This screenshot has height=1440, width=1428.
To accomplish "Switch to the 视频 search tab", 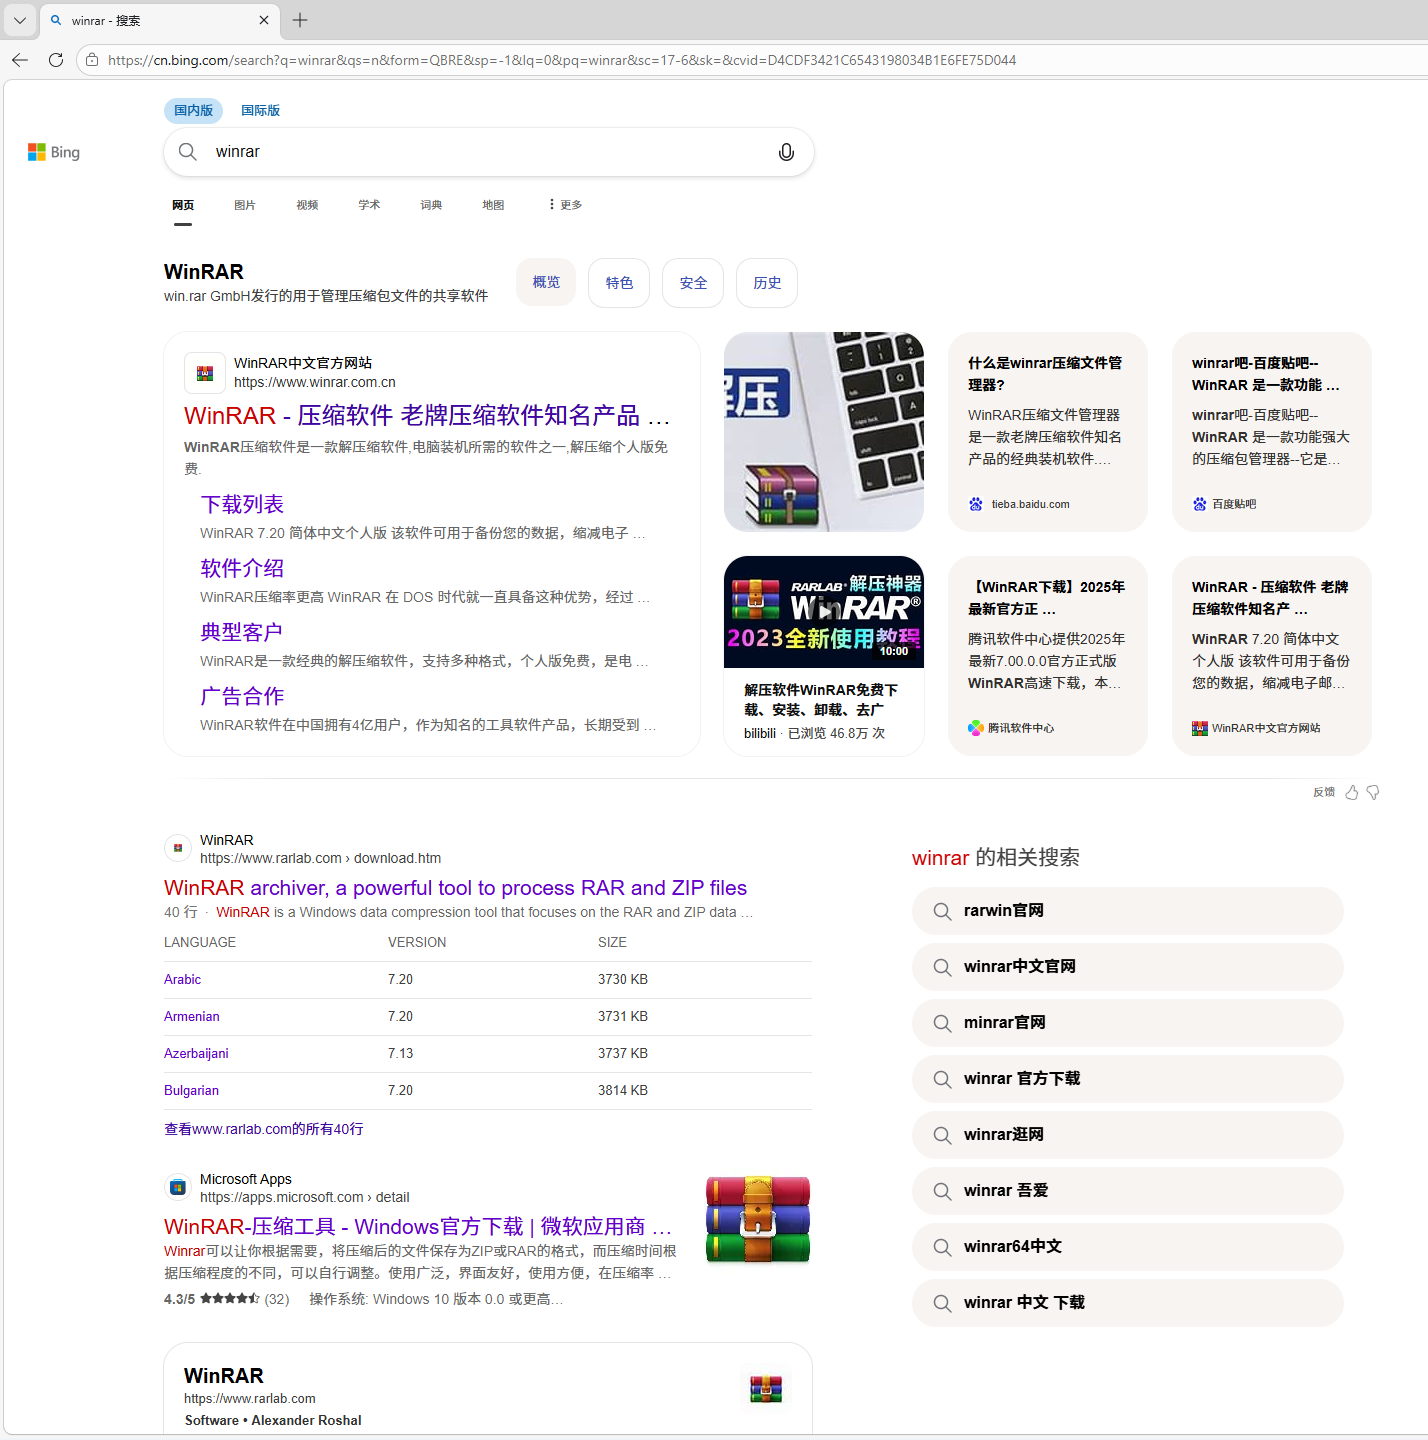I will click(x=307, y=205).
